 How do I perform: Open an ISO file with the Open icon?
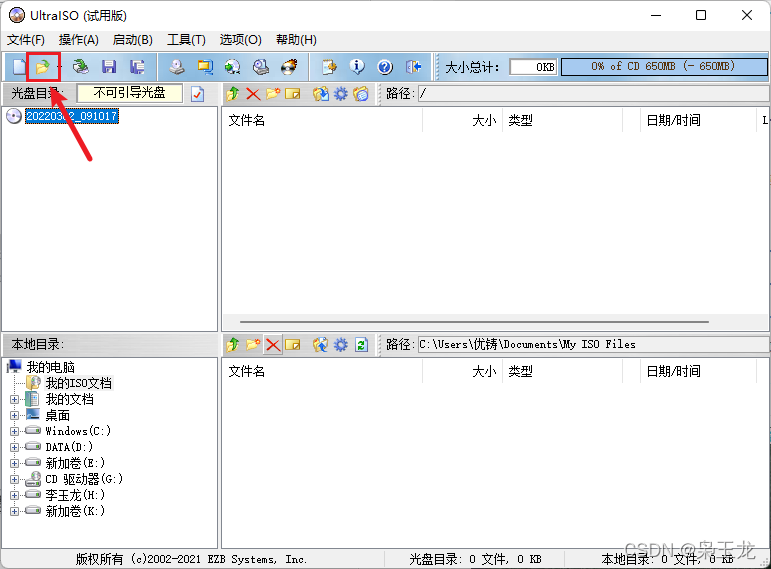(43, 66)
